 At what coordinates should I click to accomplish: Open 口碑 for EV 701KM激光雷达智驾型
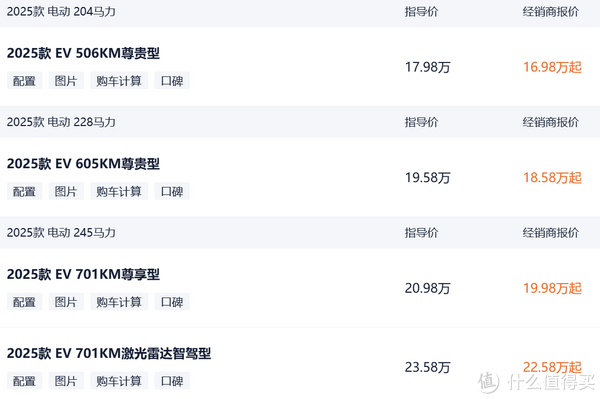point(172,381)
